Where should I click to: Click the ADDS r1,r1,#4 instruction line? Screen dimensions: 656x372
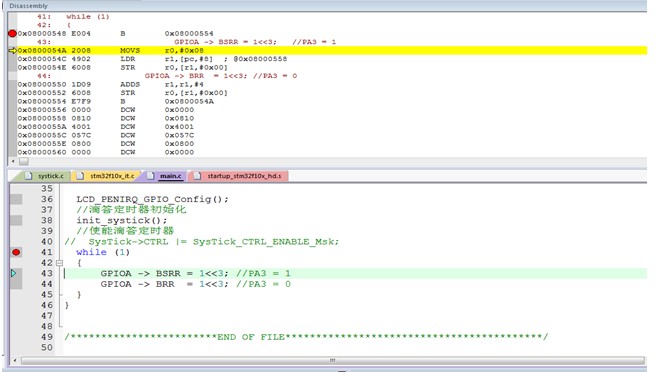click(111, 85)
